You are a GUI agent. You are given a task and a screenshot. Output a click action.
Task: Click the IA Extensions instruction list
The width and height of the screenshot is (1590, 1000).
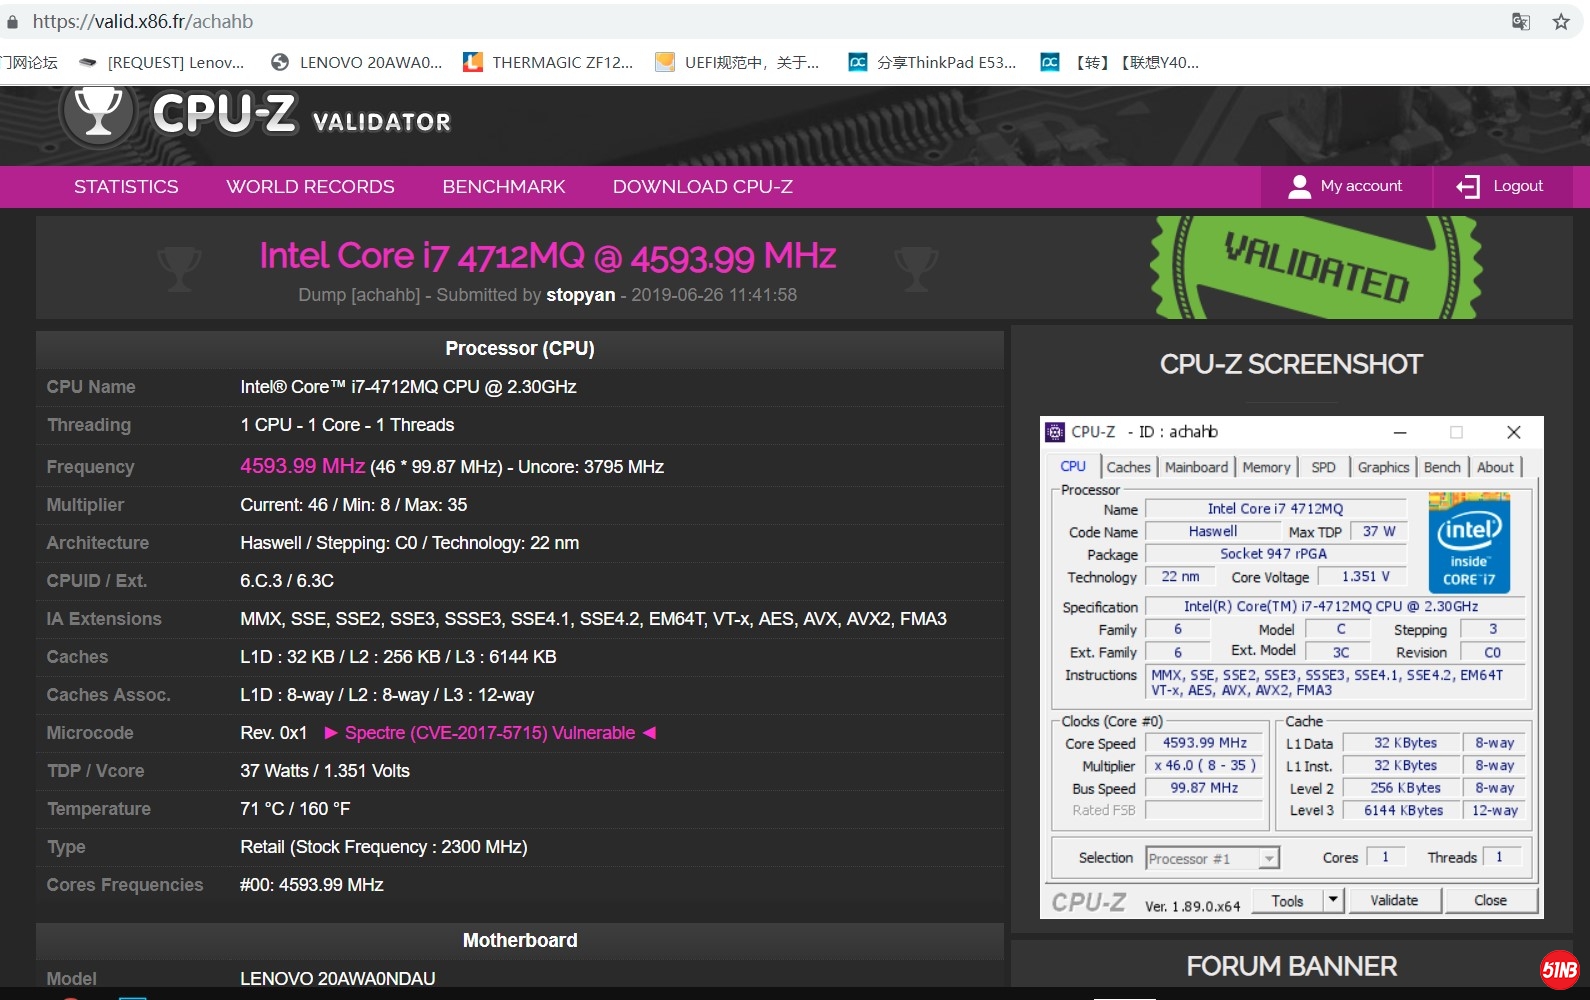pos(593,619)
